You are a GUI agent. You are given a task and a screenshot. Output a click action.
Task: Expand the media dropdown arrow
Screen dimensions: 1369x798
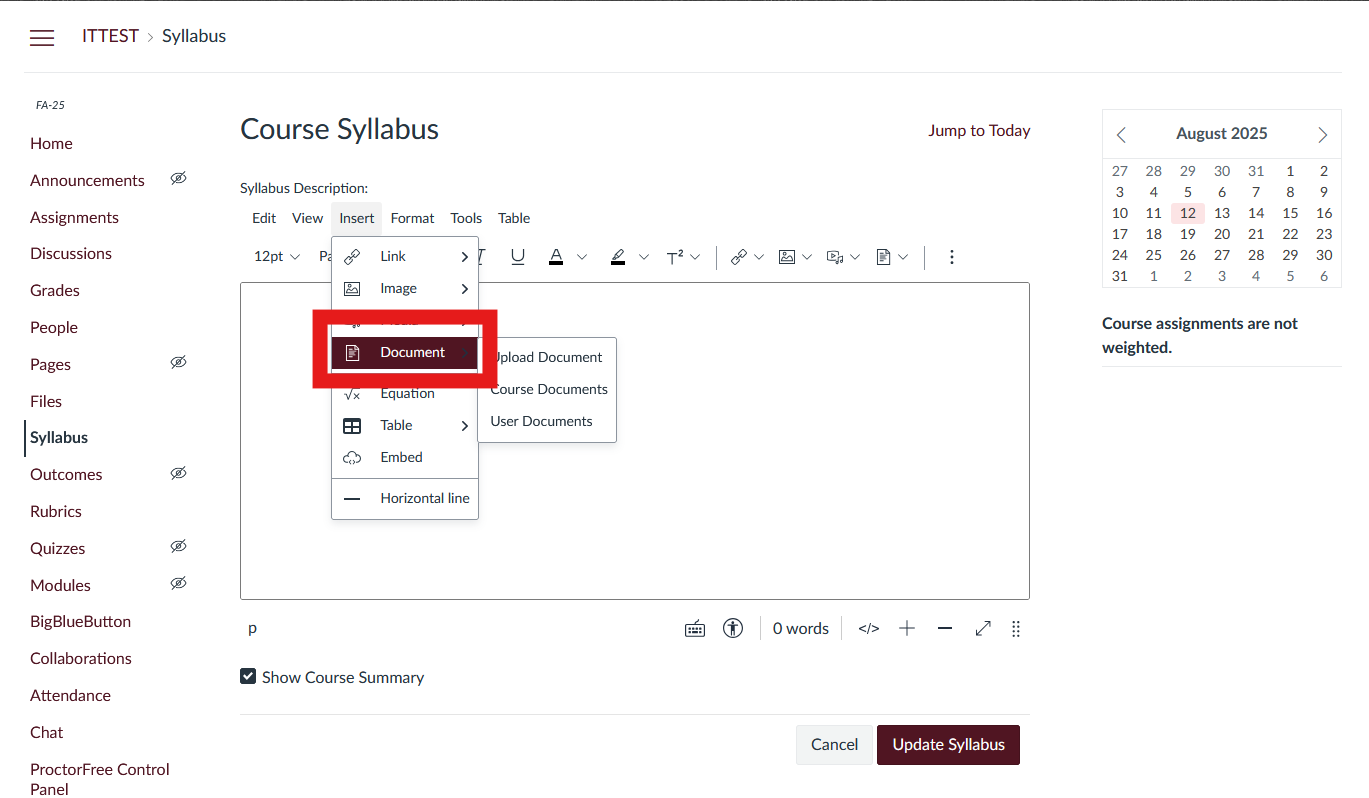[x=855, y=257]
